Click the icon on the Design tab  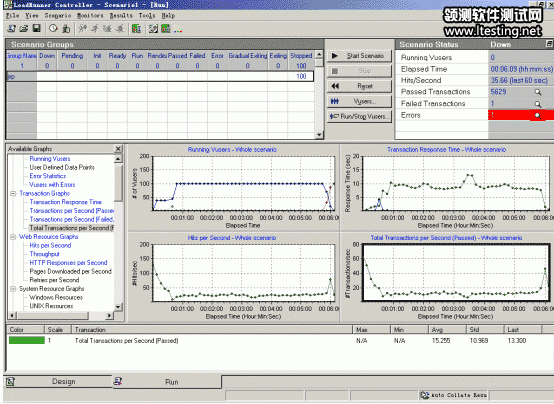click(x=11, y=381)
